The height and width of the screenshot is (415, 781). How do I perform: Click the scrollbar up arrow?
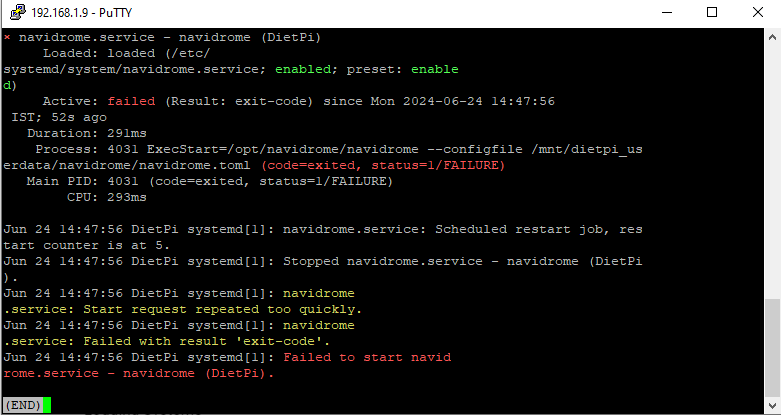tap(772, 37)
